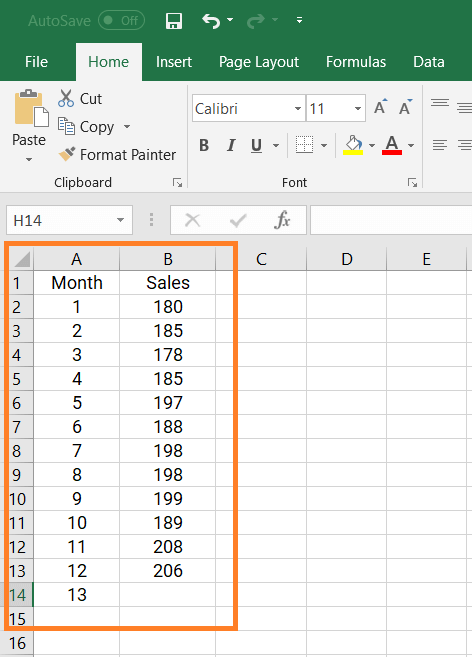Screen dimensions: 472x657
Task: Select the cell containing 197
Action: click(168, 403)
